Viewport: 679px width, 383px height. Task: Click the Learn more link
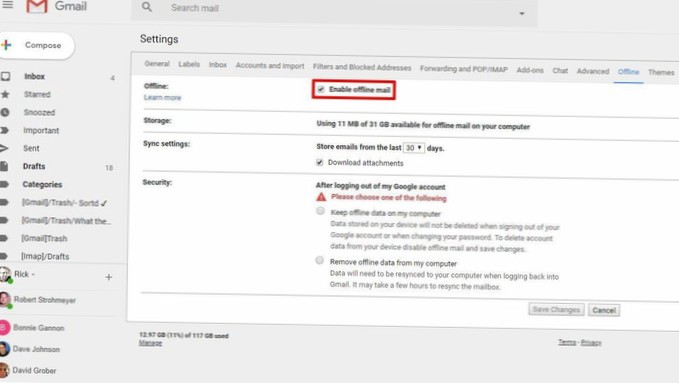tap(162, 97)
